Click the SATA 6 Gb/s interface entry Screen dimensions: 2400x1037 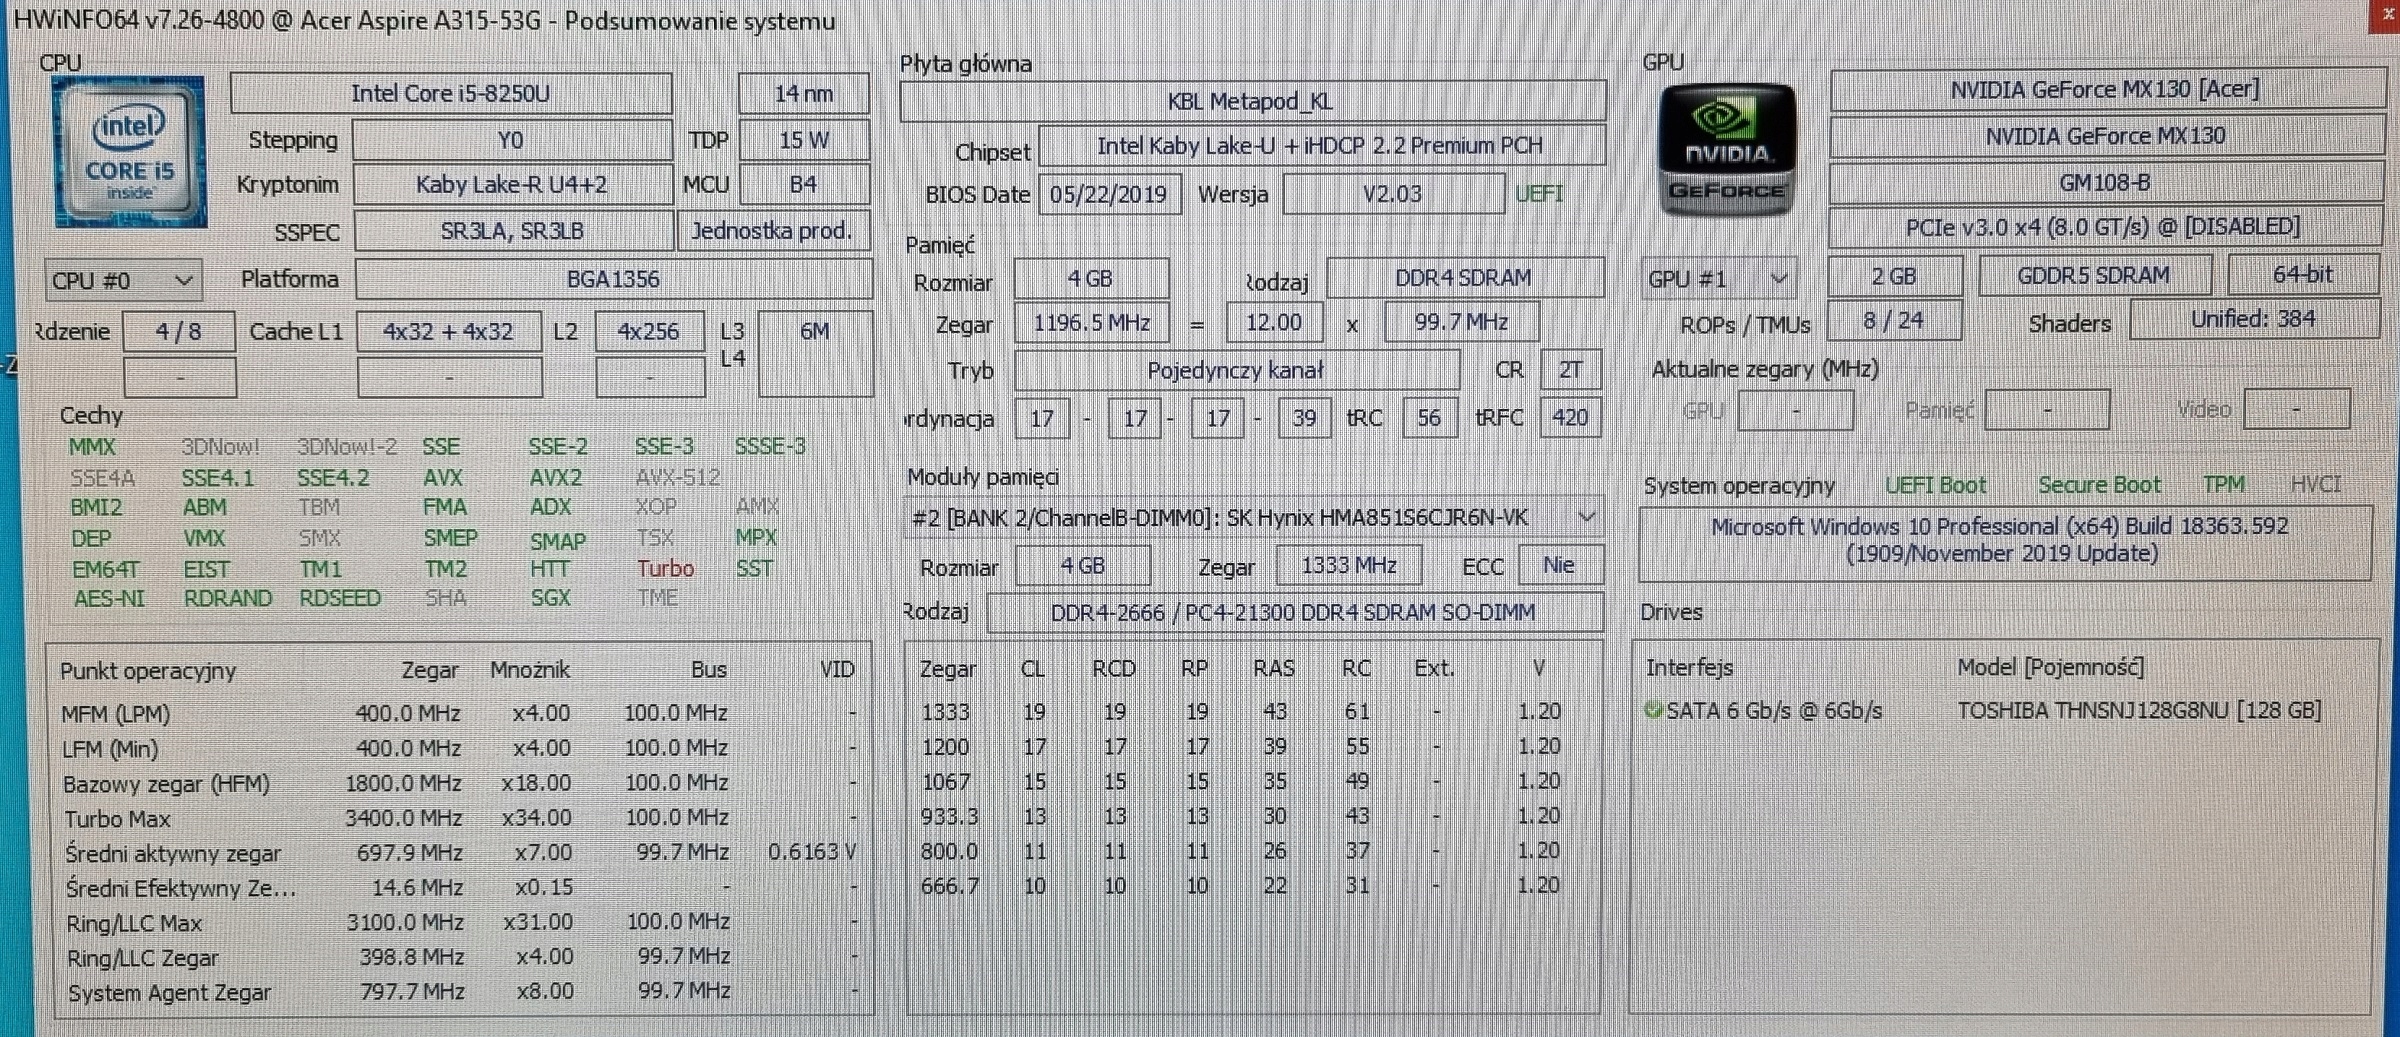point(1774,710)
